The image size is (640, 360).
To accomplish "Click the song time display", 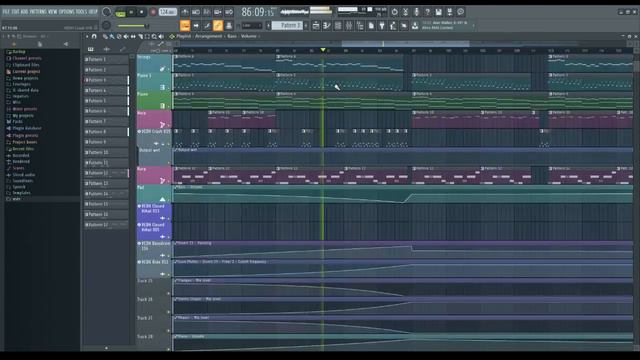I will 258,12.
